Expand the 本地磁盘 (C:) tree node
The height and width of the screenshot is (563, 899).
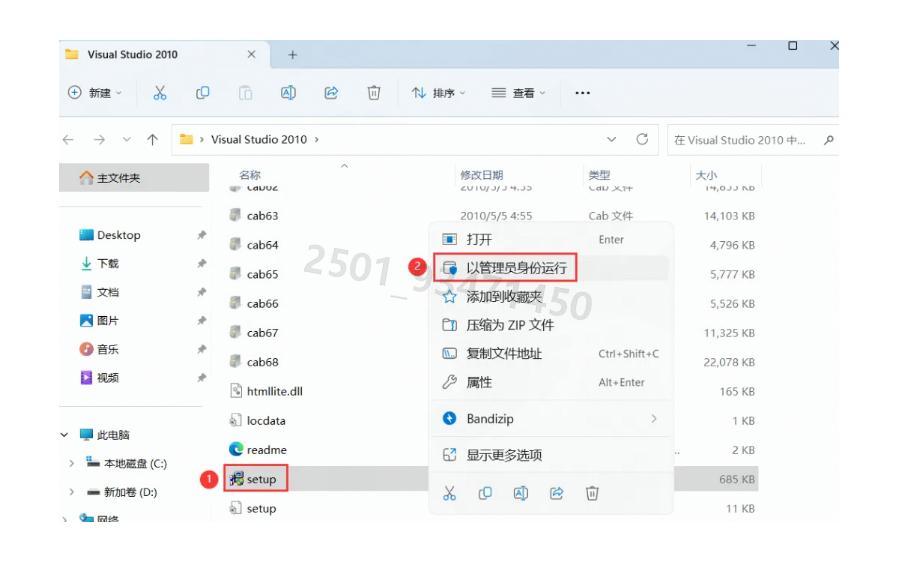coord(71,463)
